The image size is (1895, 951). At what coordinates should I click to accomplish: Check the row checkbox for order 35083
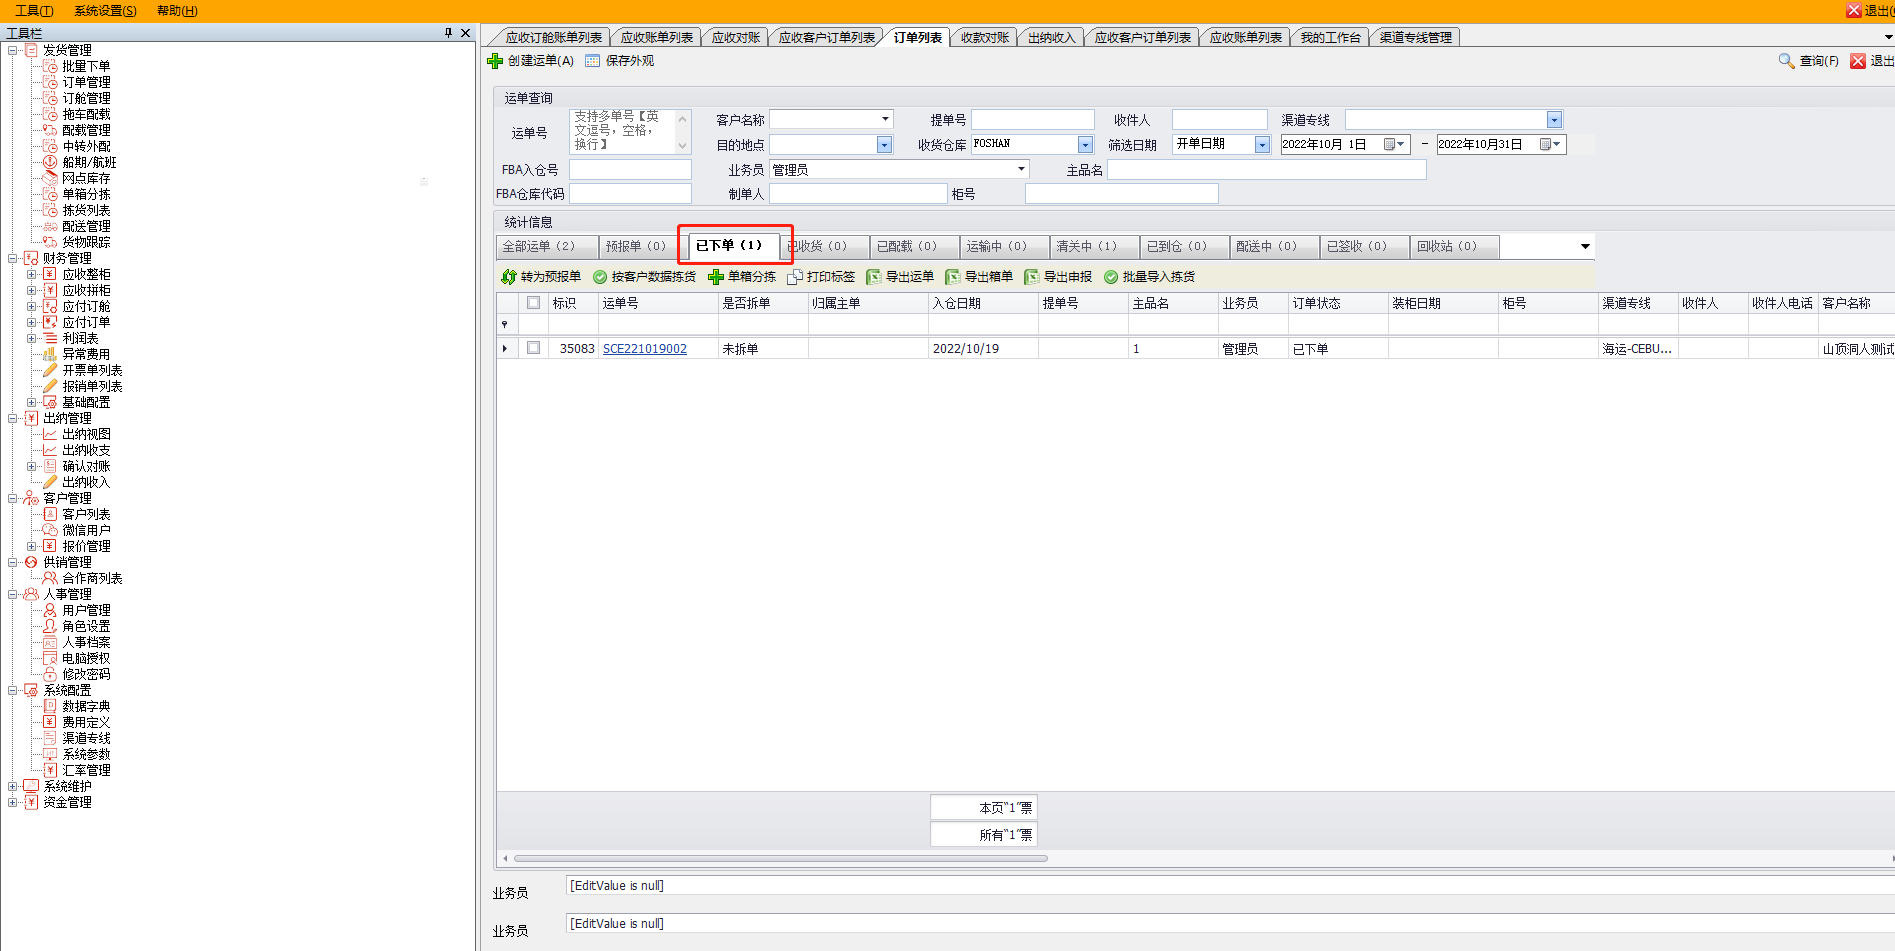tap(533, 348)
